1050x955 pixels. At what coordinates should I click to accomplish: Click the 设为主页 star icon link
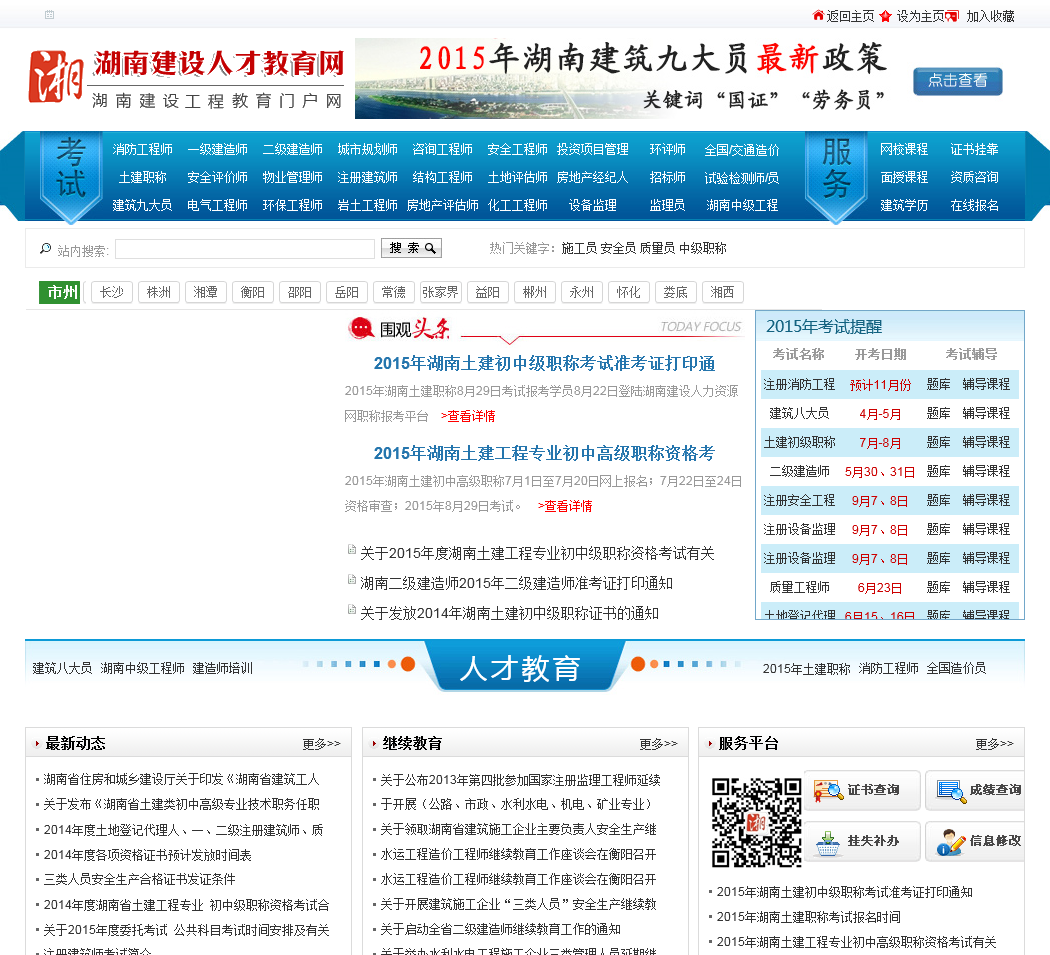tap(911, 16)
